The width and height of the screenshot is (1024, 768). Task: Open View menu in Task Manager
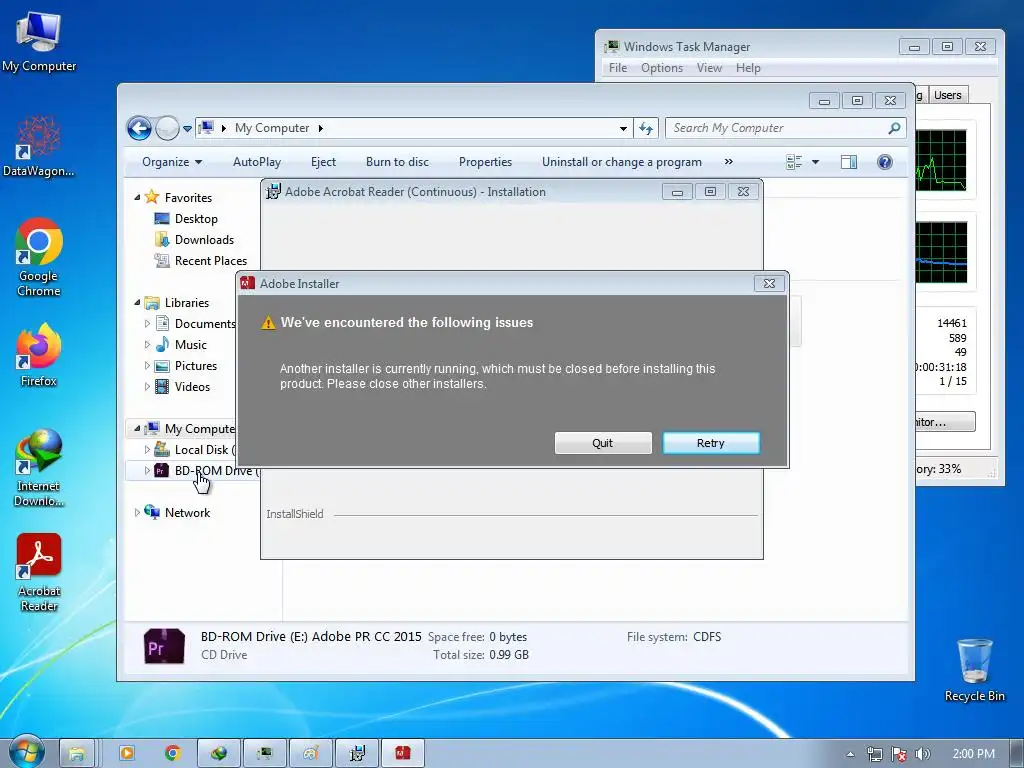tap(709, 68)
